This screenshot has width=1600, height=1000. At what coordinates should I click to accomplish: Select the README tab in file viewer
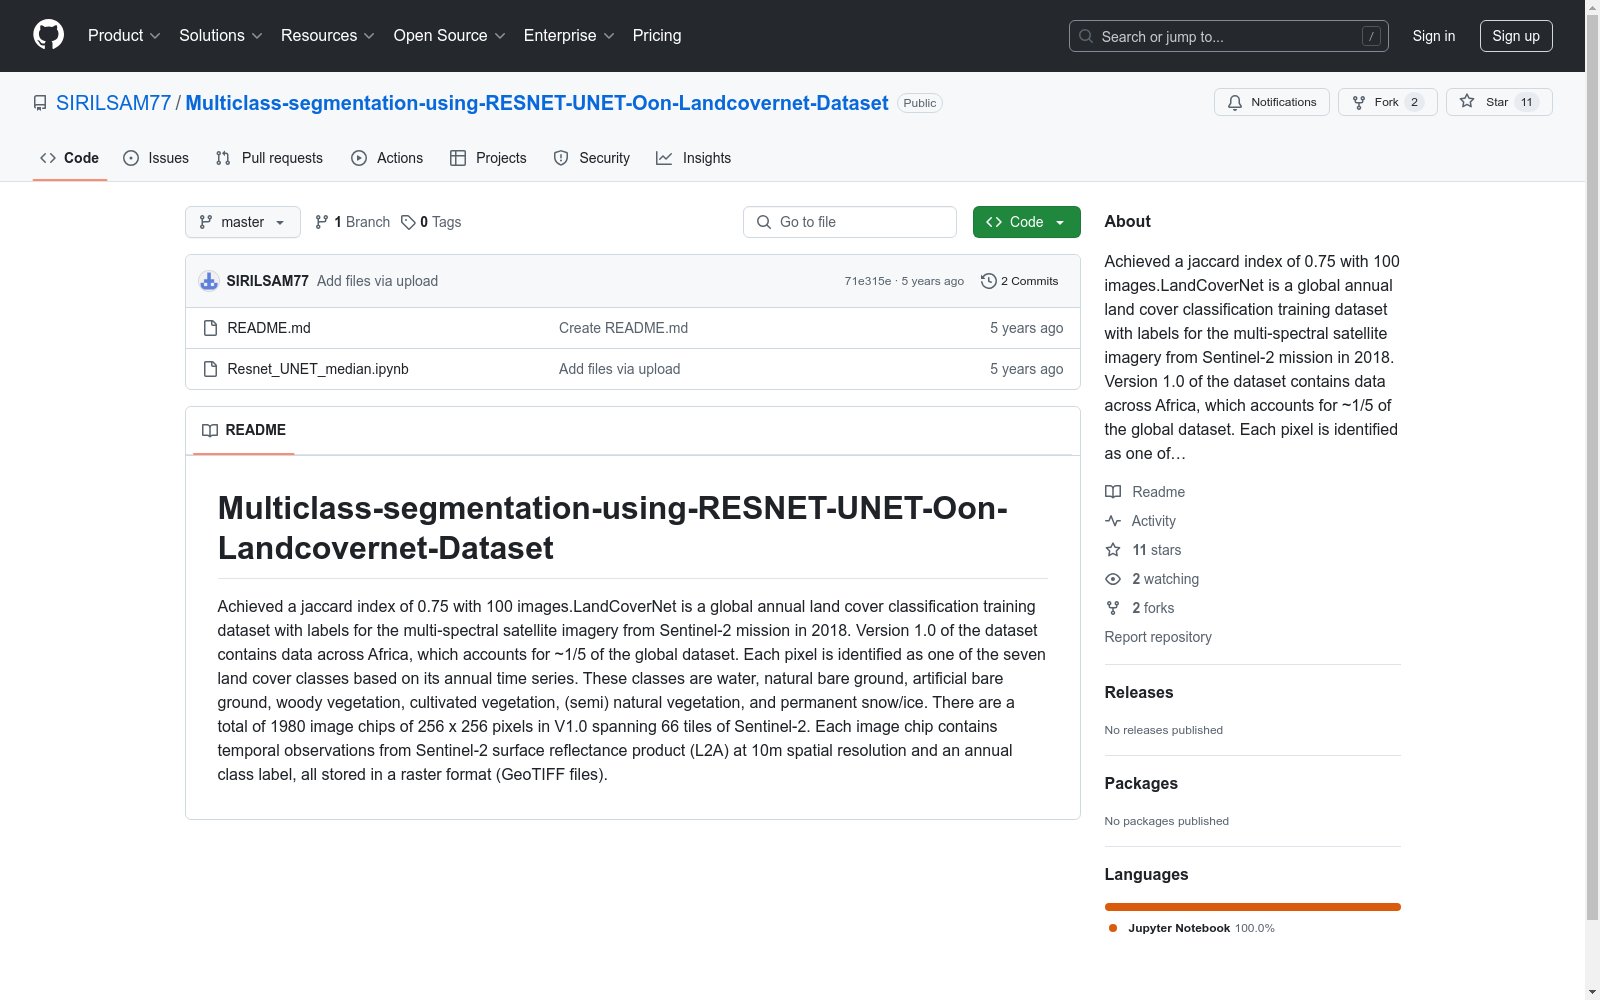point(244,430)
